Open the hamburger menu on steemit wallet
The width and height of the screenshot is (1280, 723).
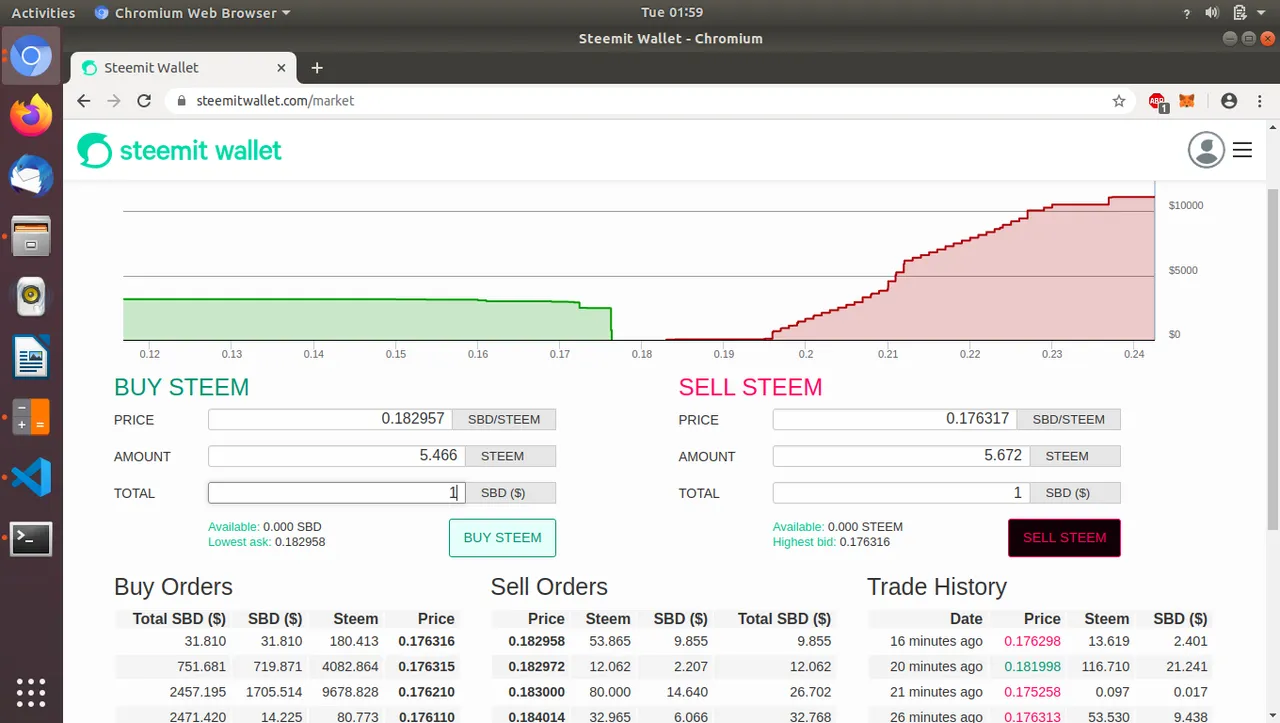tap(1242, 150)
